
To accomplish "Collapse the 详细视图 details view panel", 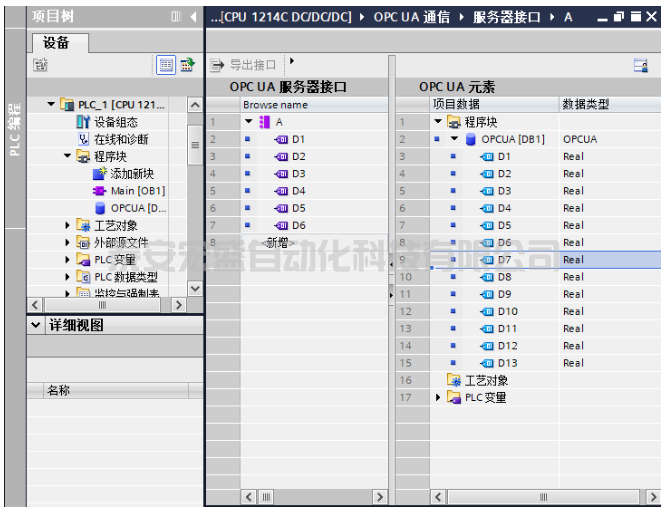I will click(37, 326).
